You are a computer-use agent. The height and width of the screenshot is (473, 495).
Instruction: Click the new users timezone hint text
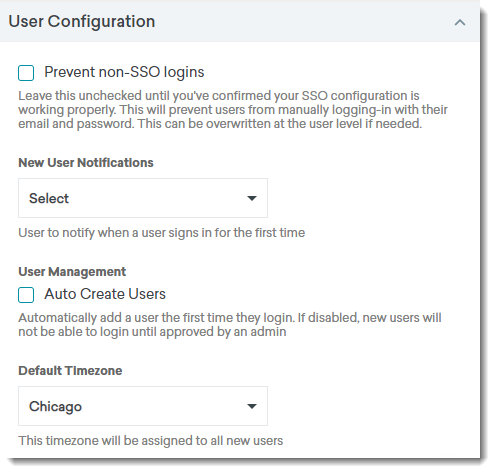150,441
